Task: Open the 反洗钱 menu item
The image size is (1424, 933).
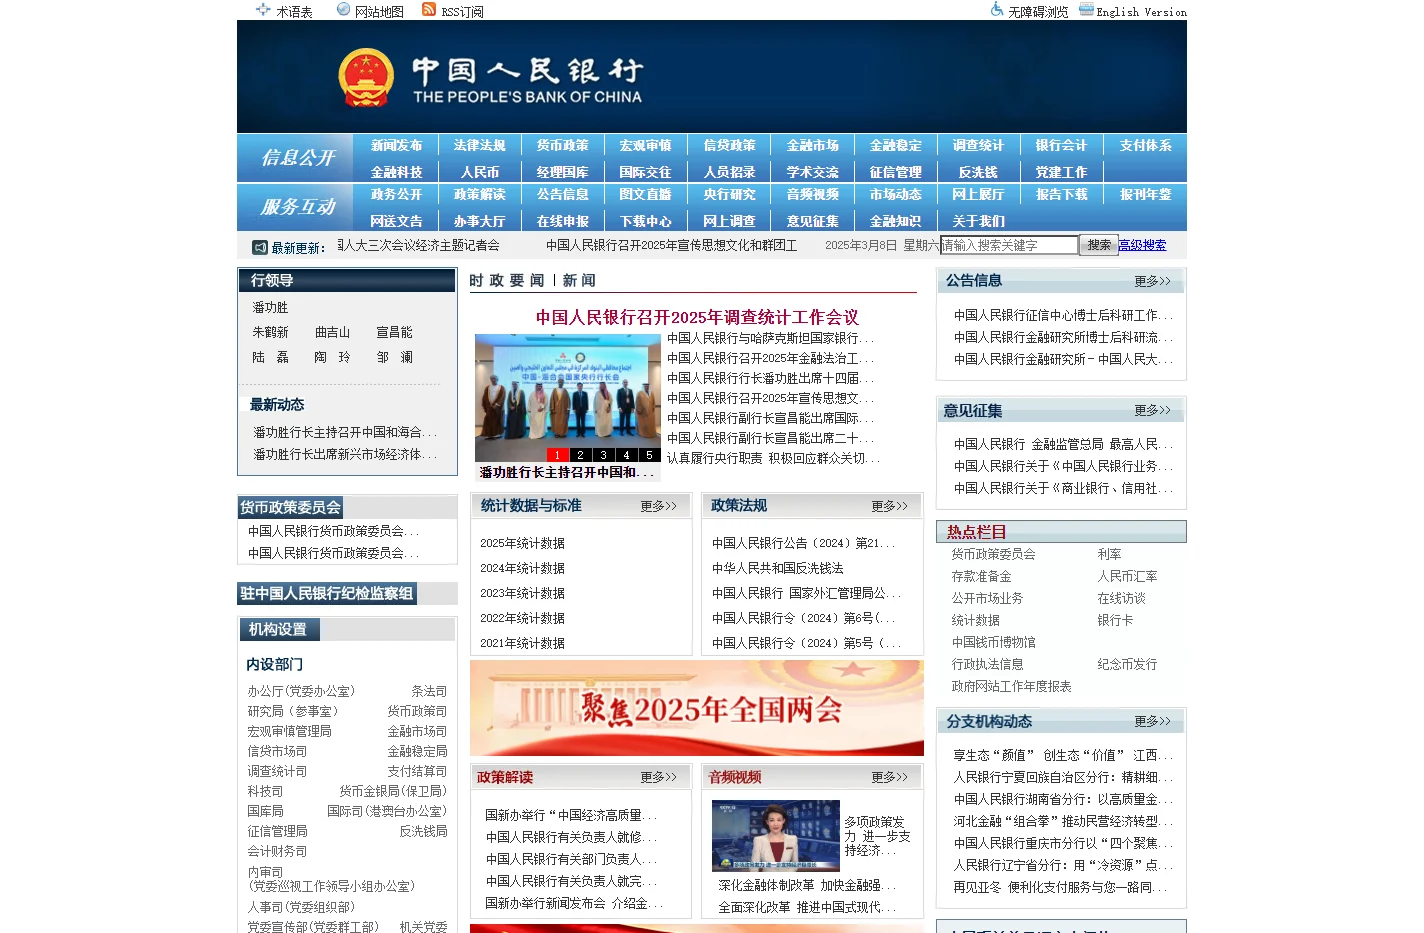Action: 978,173
